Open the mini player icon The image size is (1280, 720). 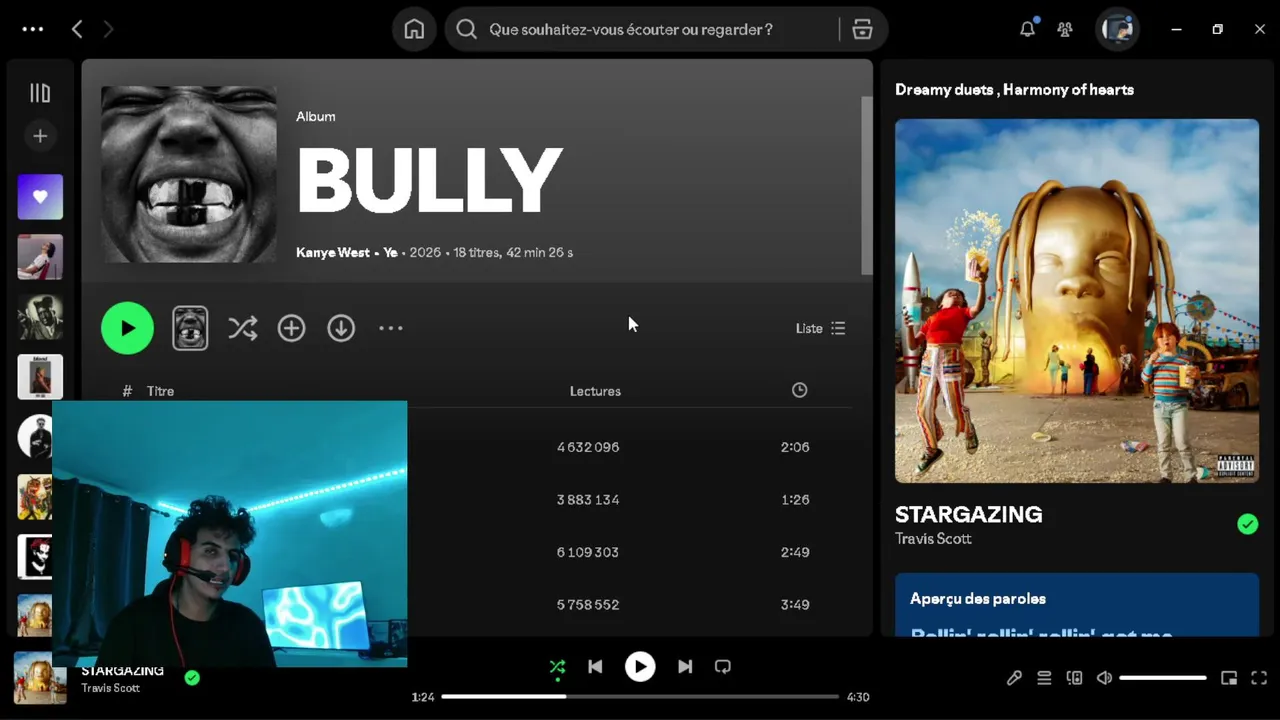pos(1229,678)
